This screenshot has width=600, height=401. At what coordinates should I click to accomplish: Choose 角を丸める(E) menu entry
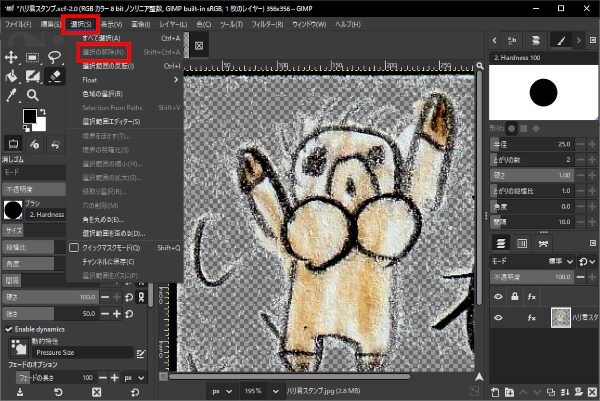coord(125,220)
